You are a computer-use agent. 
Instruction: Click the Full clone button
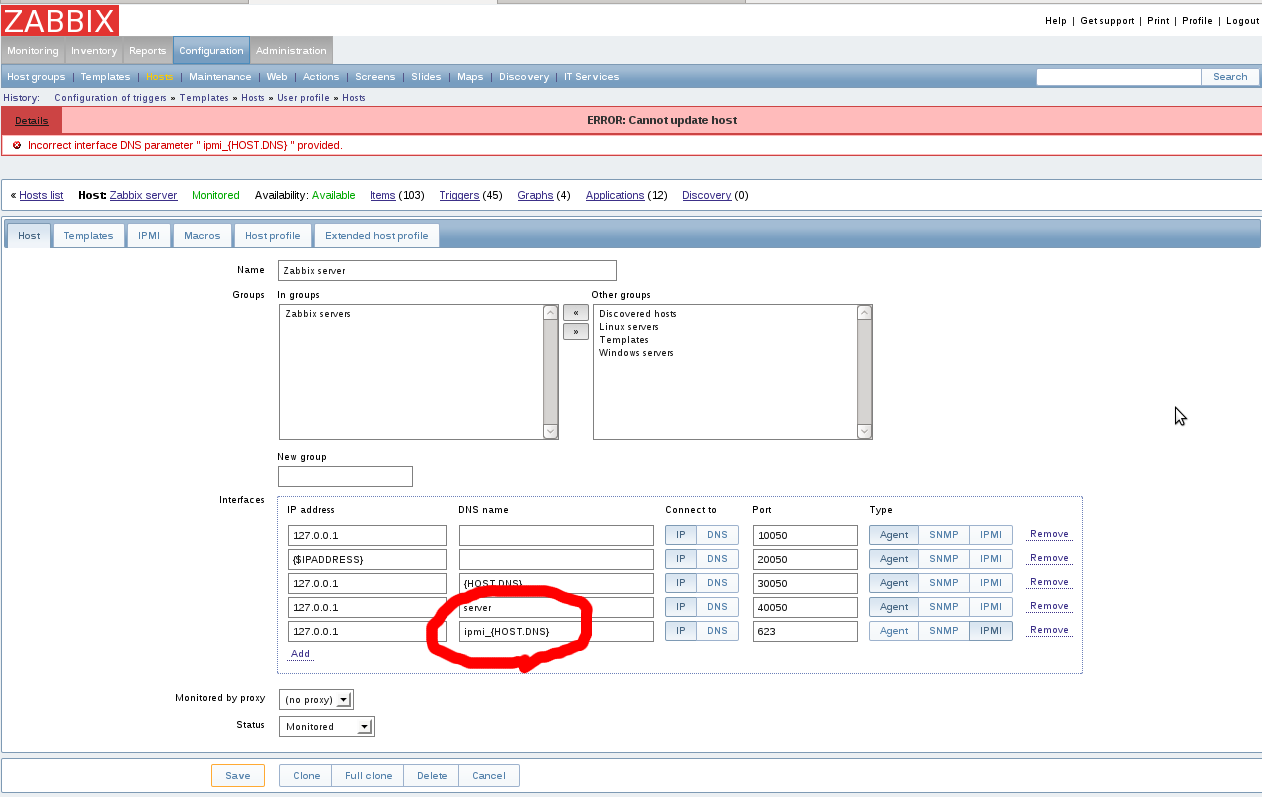click(x=369, y=776)
